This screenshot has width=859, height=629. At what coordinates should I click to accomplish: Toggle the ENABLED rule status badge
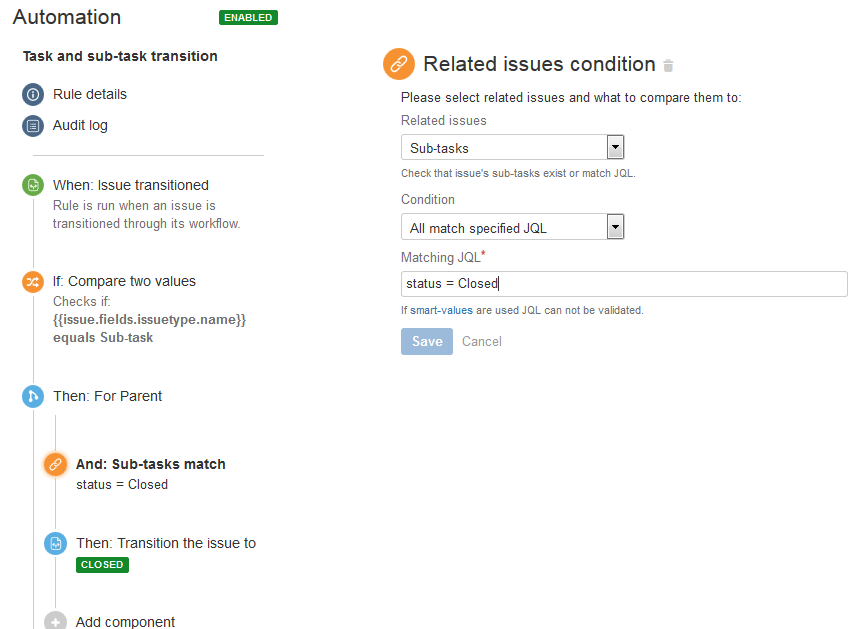248,18
